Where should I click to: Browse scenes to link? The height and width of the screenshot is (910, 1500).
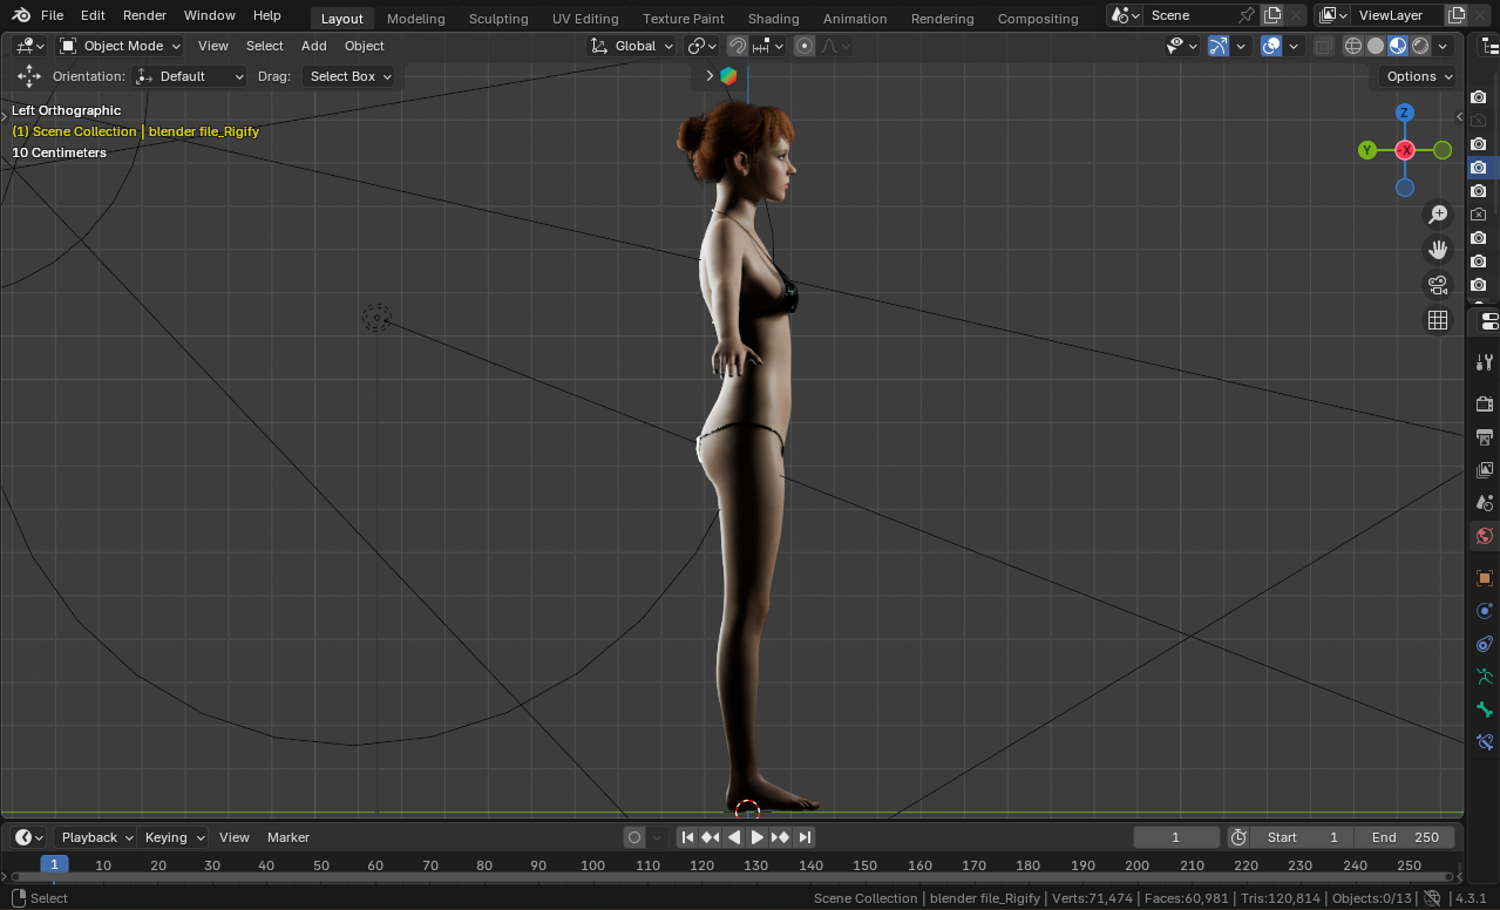(x=1125, y=15)
